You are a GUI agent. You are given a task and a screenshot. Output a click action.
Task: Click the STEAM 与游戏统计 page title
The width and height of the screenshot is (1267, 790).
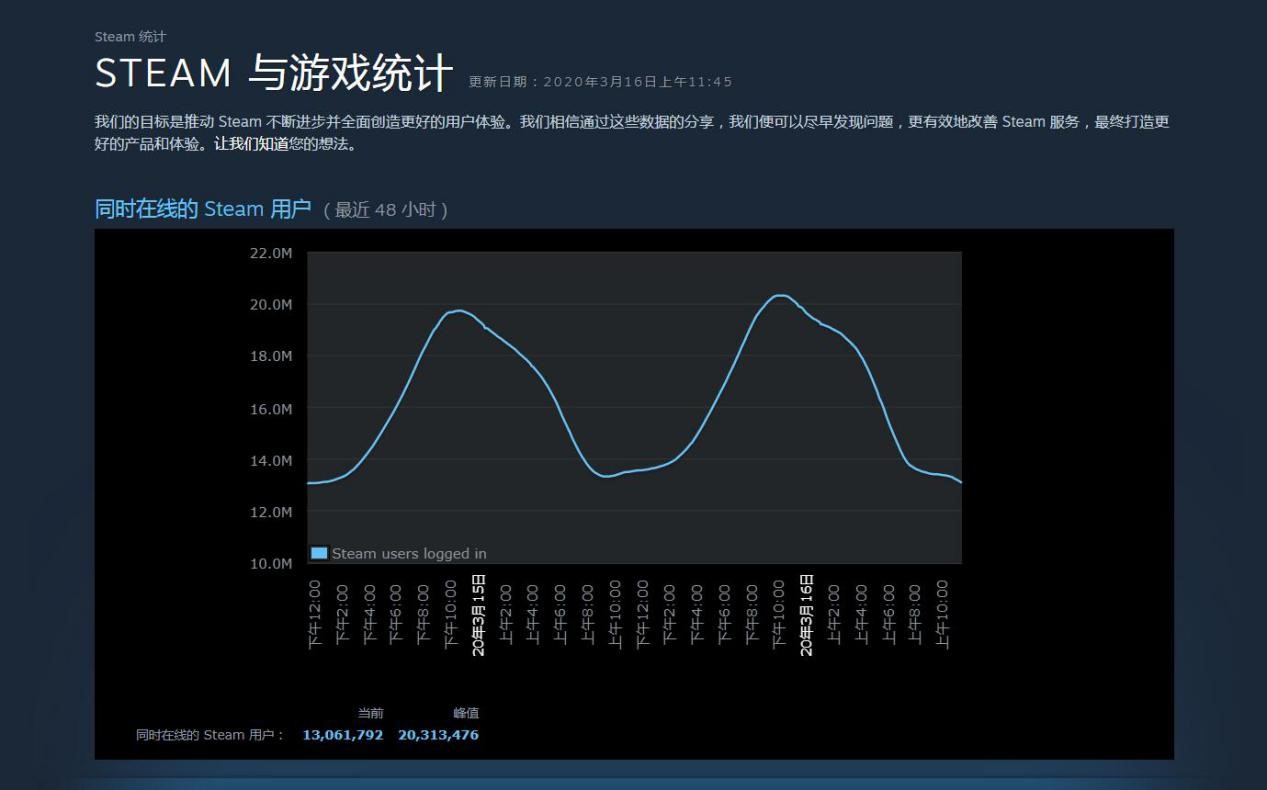tap(274, 73)
